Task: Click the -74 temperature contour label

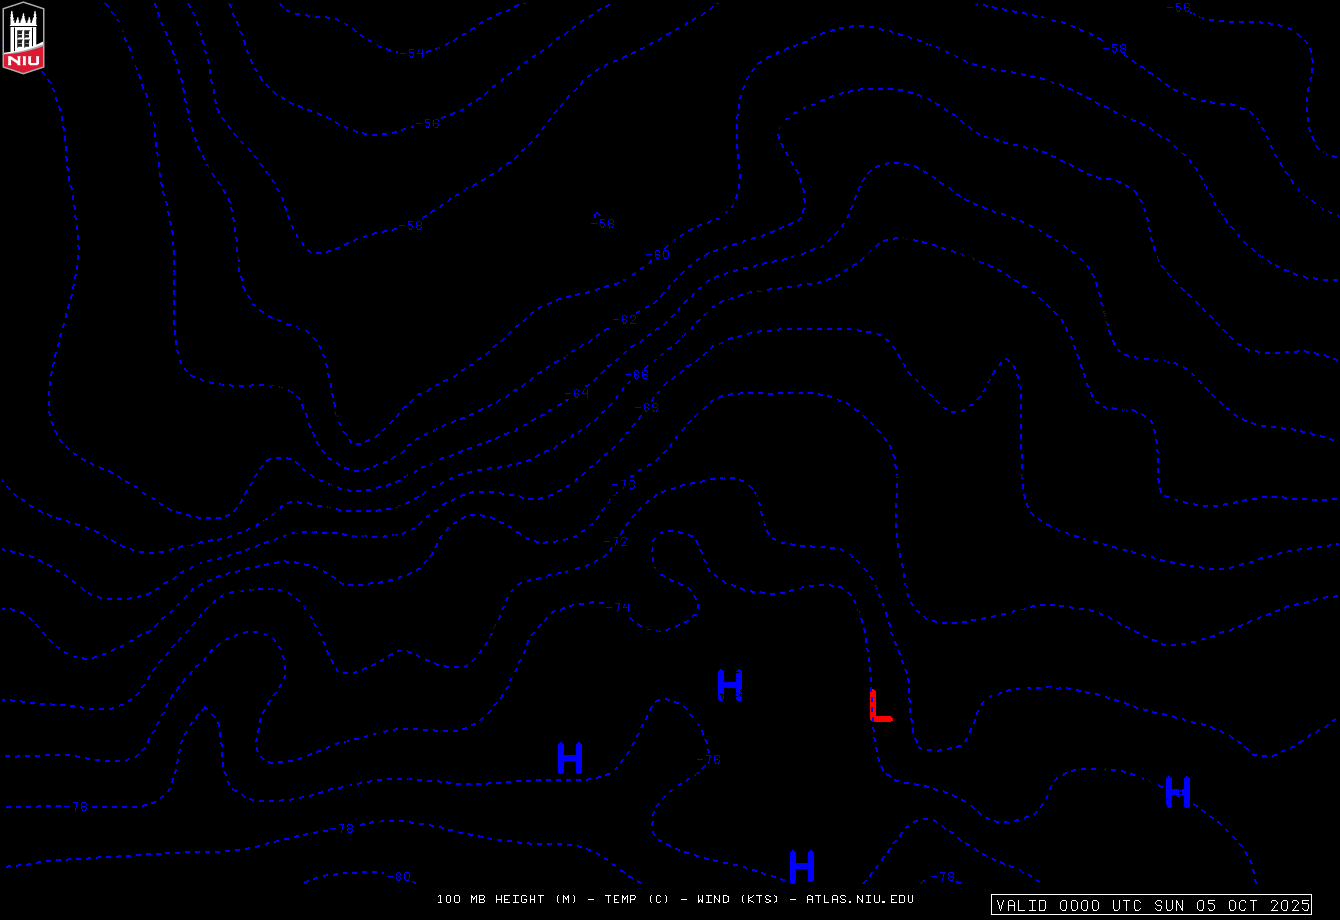Action: pos(619,607)
